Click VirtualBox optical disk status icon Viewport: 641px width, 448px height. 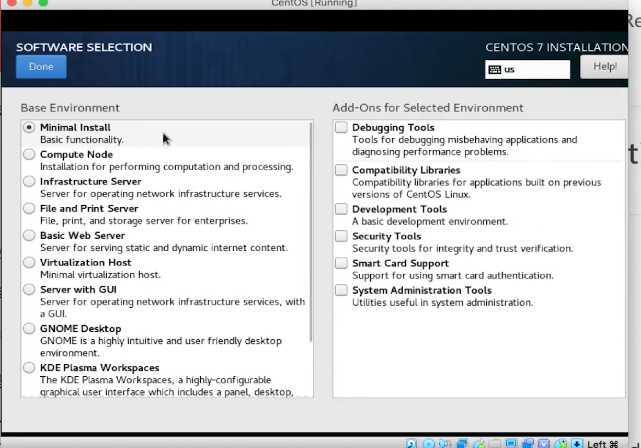point(429,444)
